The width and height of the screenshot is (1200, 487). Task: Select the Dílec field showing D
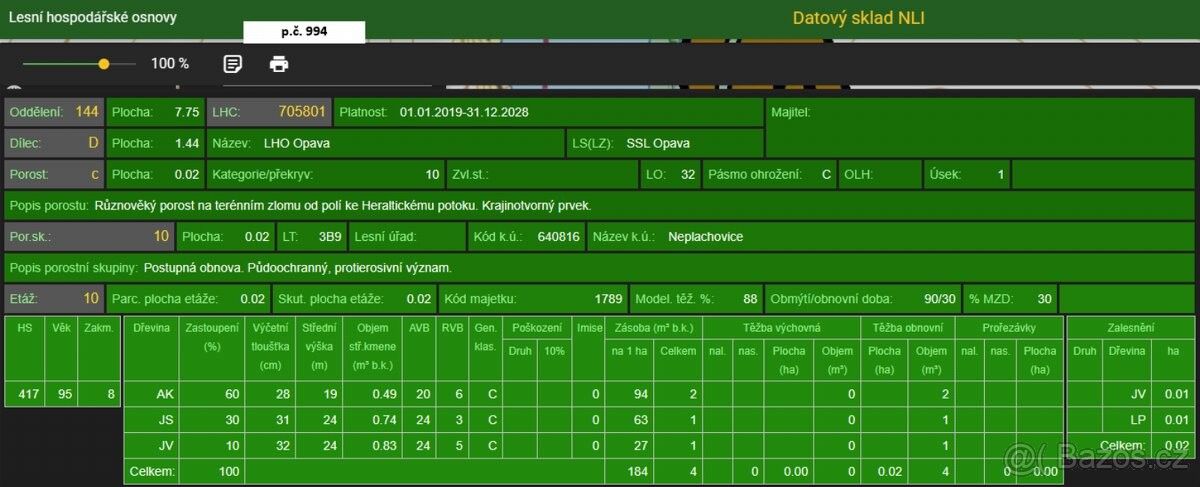[54, 143]
